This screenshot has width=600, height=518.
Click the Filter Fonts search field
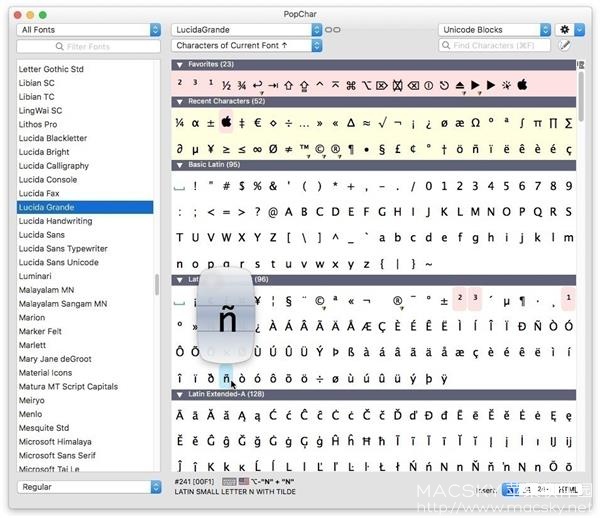(x=88, y=46)
